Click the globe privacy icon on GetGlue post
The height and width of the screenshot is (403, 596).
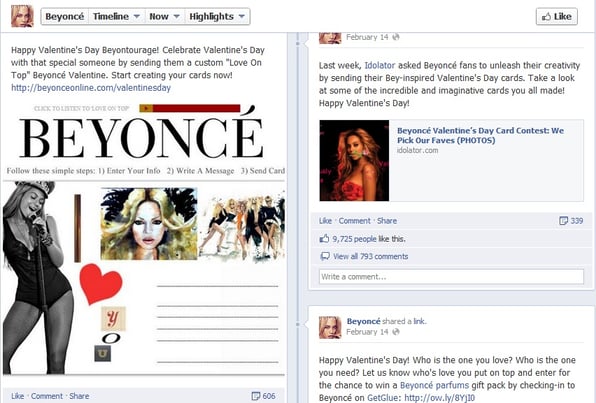point(396,332)
